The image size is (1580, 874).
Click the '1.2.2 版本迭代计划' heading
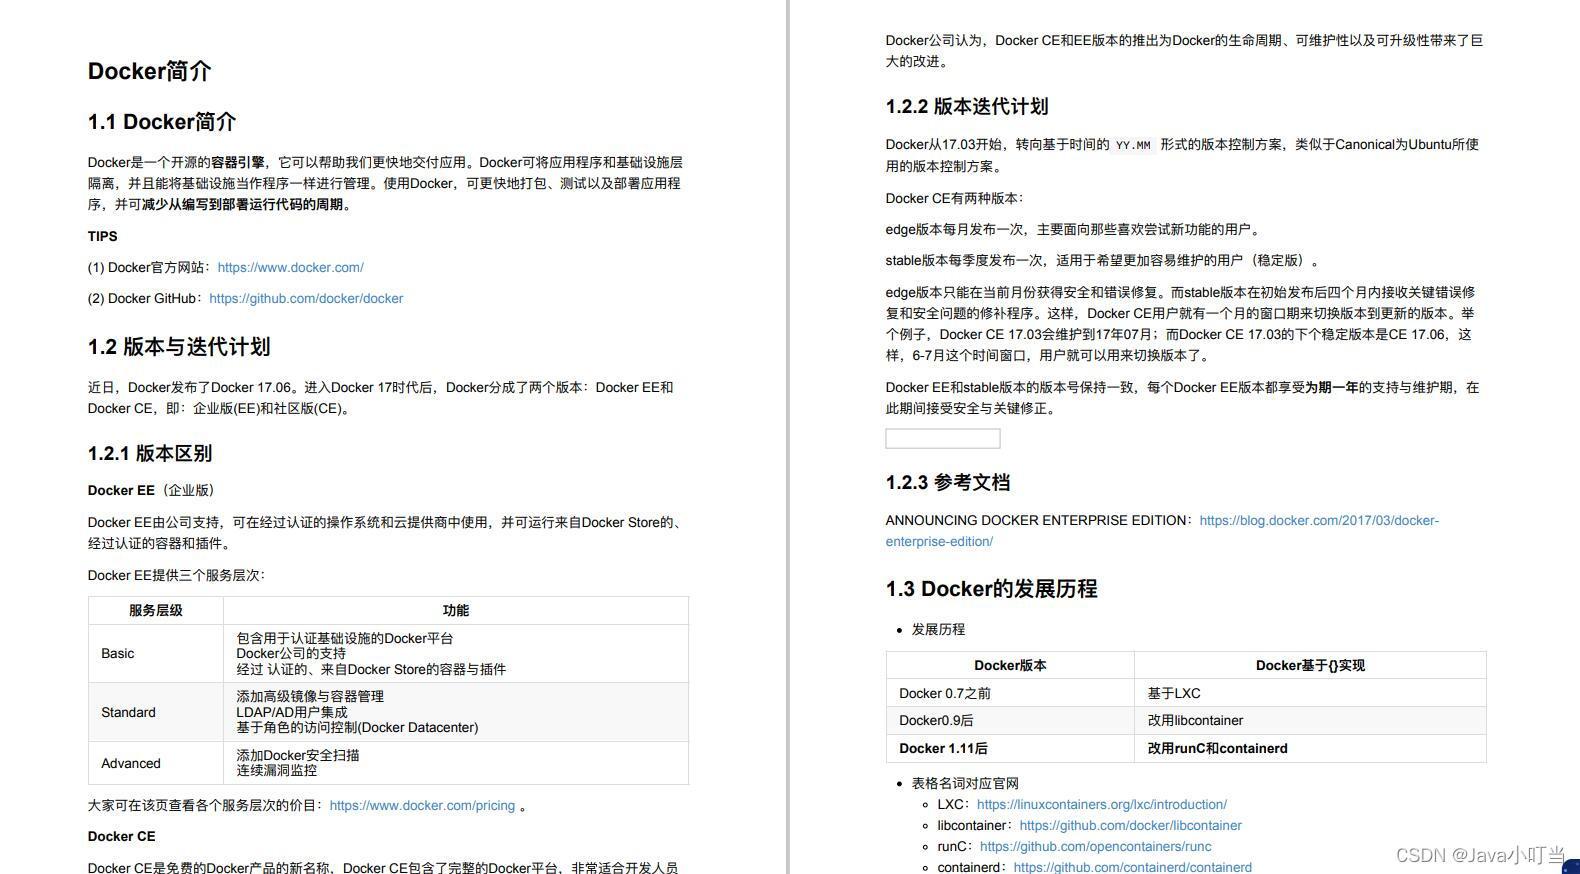click(x=967, y=106)
